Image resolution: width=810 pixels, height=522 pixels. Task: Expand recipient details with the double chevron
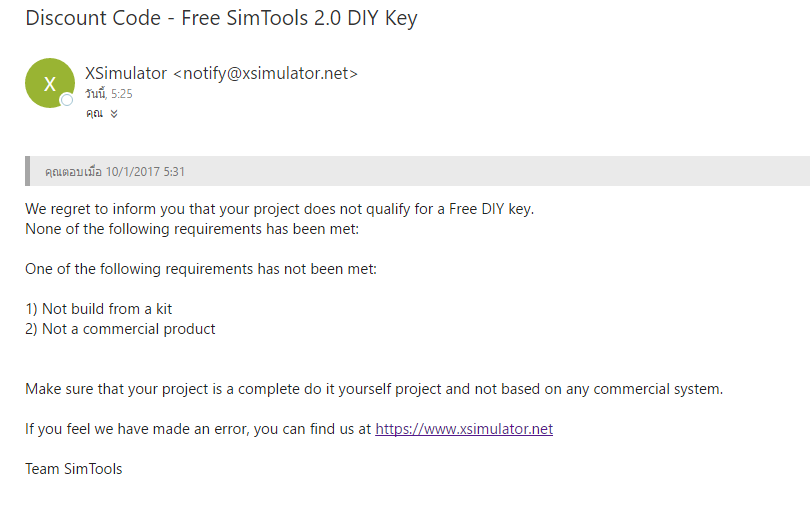(114, 114)
